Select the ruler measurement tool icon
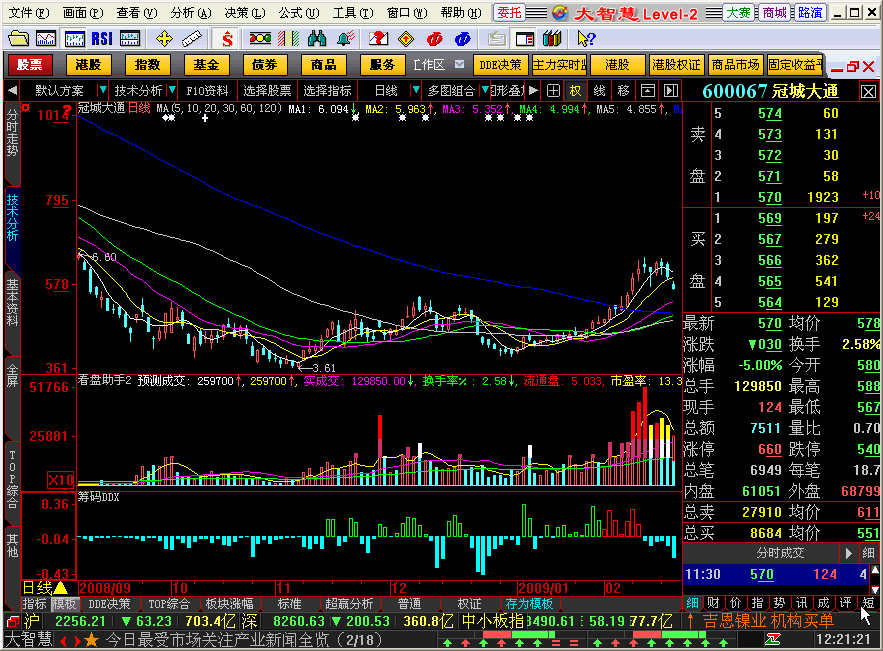Viewport: 883px width, 651px height. click(x=191, y=38)
